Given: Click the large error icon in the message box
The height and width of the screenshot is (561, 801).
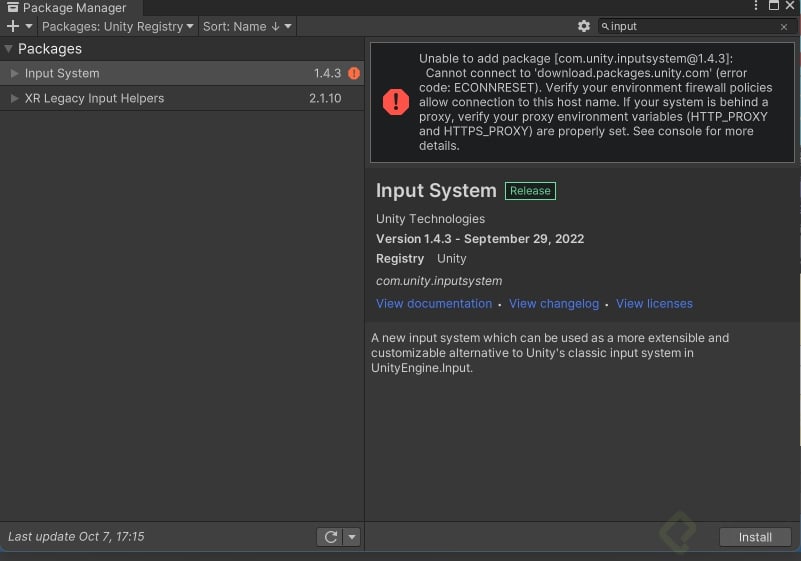Looking at the screenshot, I should pyautogui.click(x=396, y=101).
